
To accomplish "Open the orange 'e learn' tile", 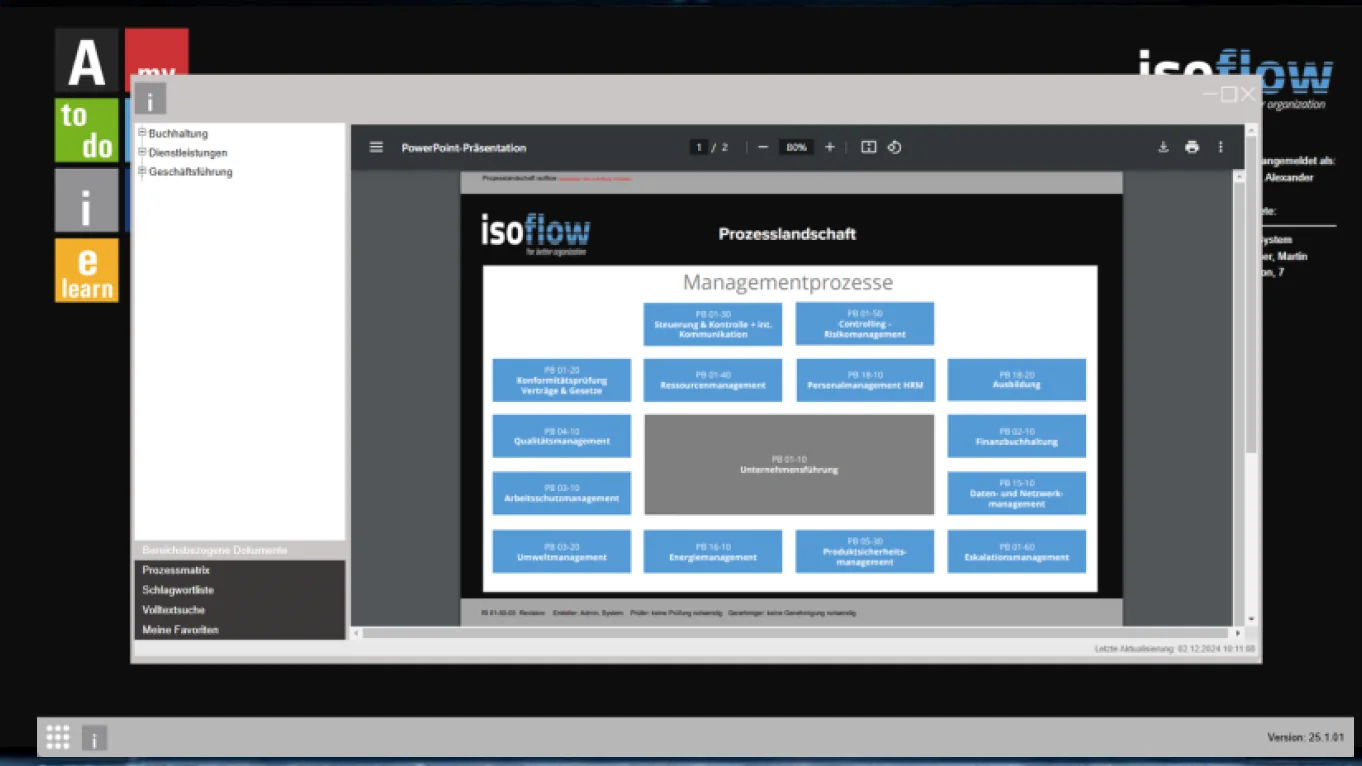I will 86,270.
